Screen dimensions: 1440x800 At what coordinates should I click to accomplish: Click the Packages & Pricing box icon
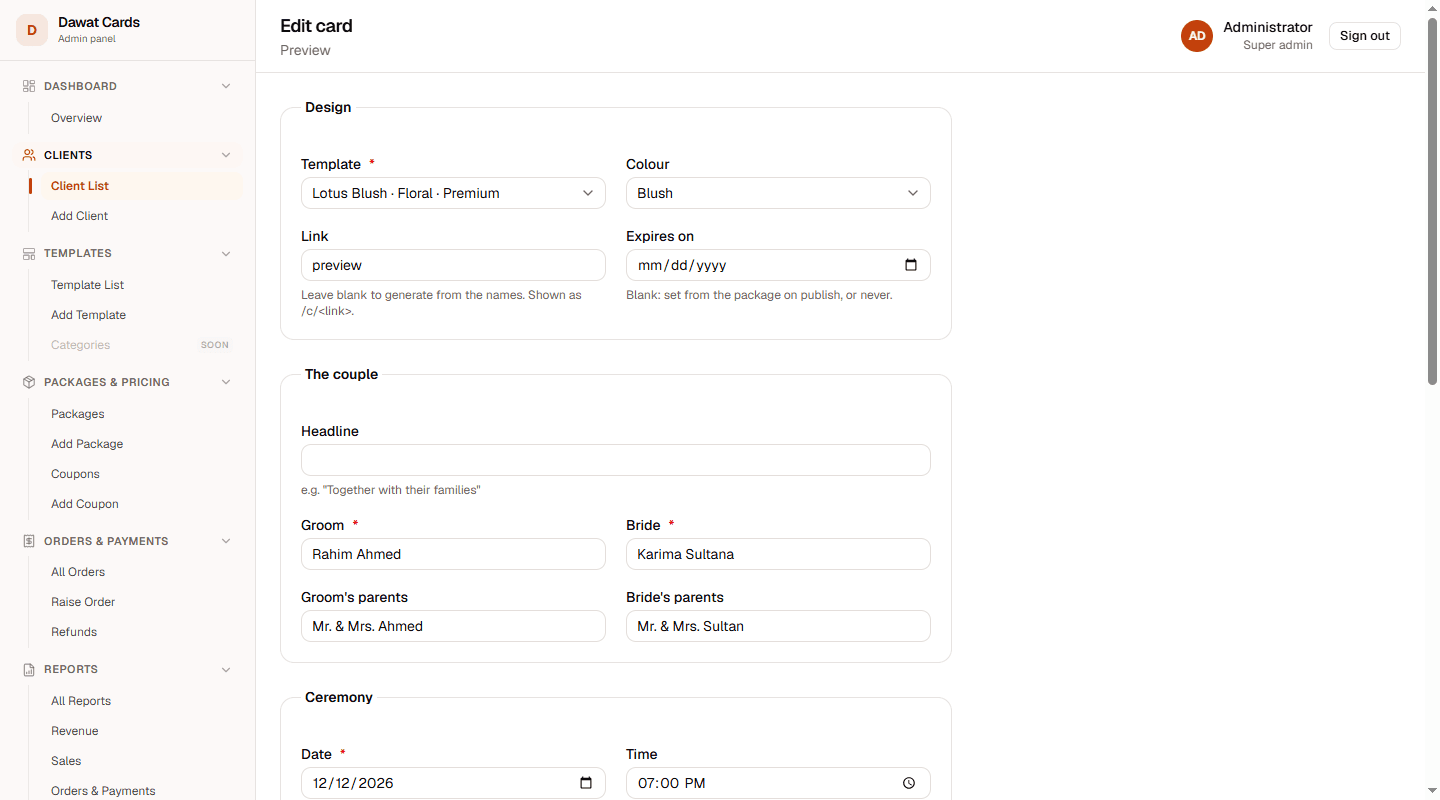pyautogui.click(x=29, y=382)
